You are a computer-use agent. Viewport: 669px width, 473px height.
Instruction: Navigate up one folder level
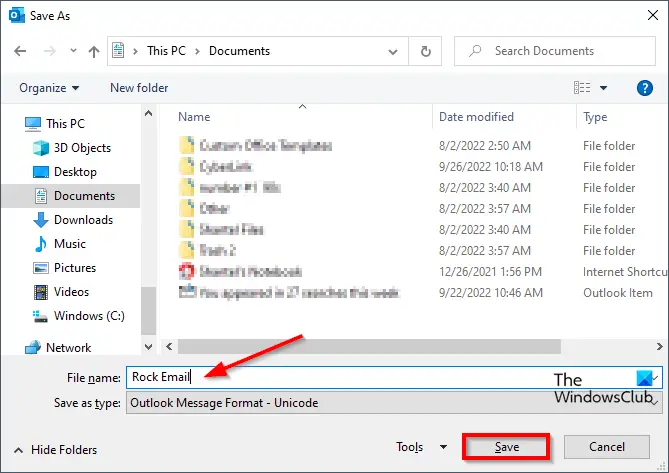click(93, 51)
